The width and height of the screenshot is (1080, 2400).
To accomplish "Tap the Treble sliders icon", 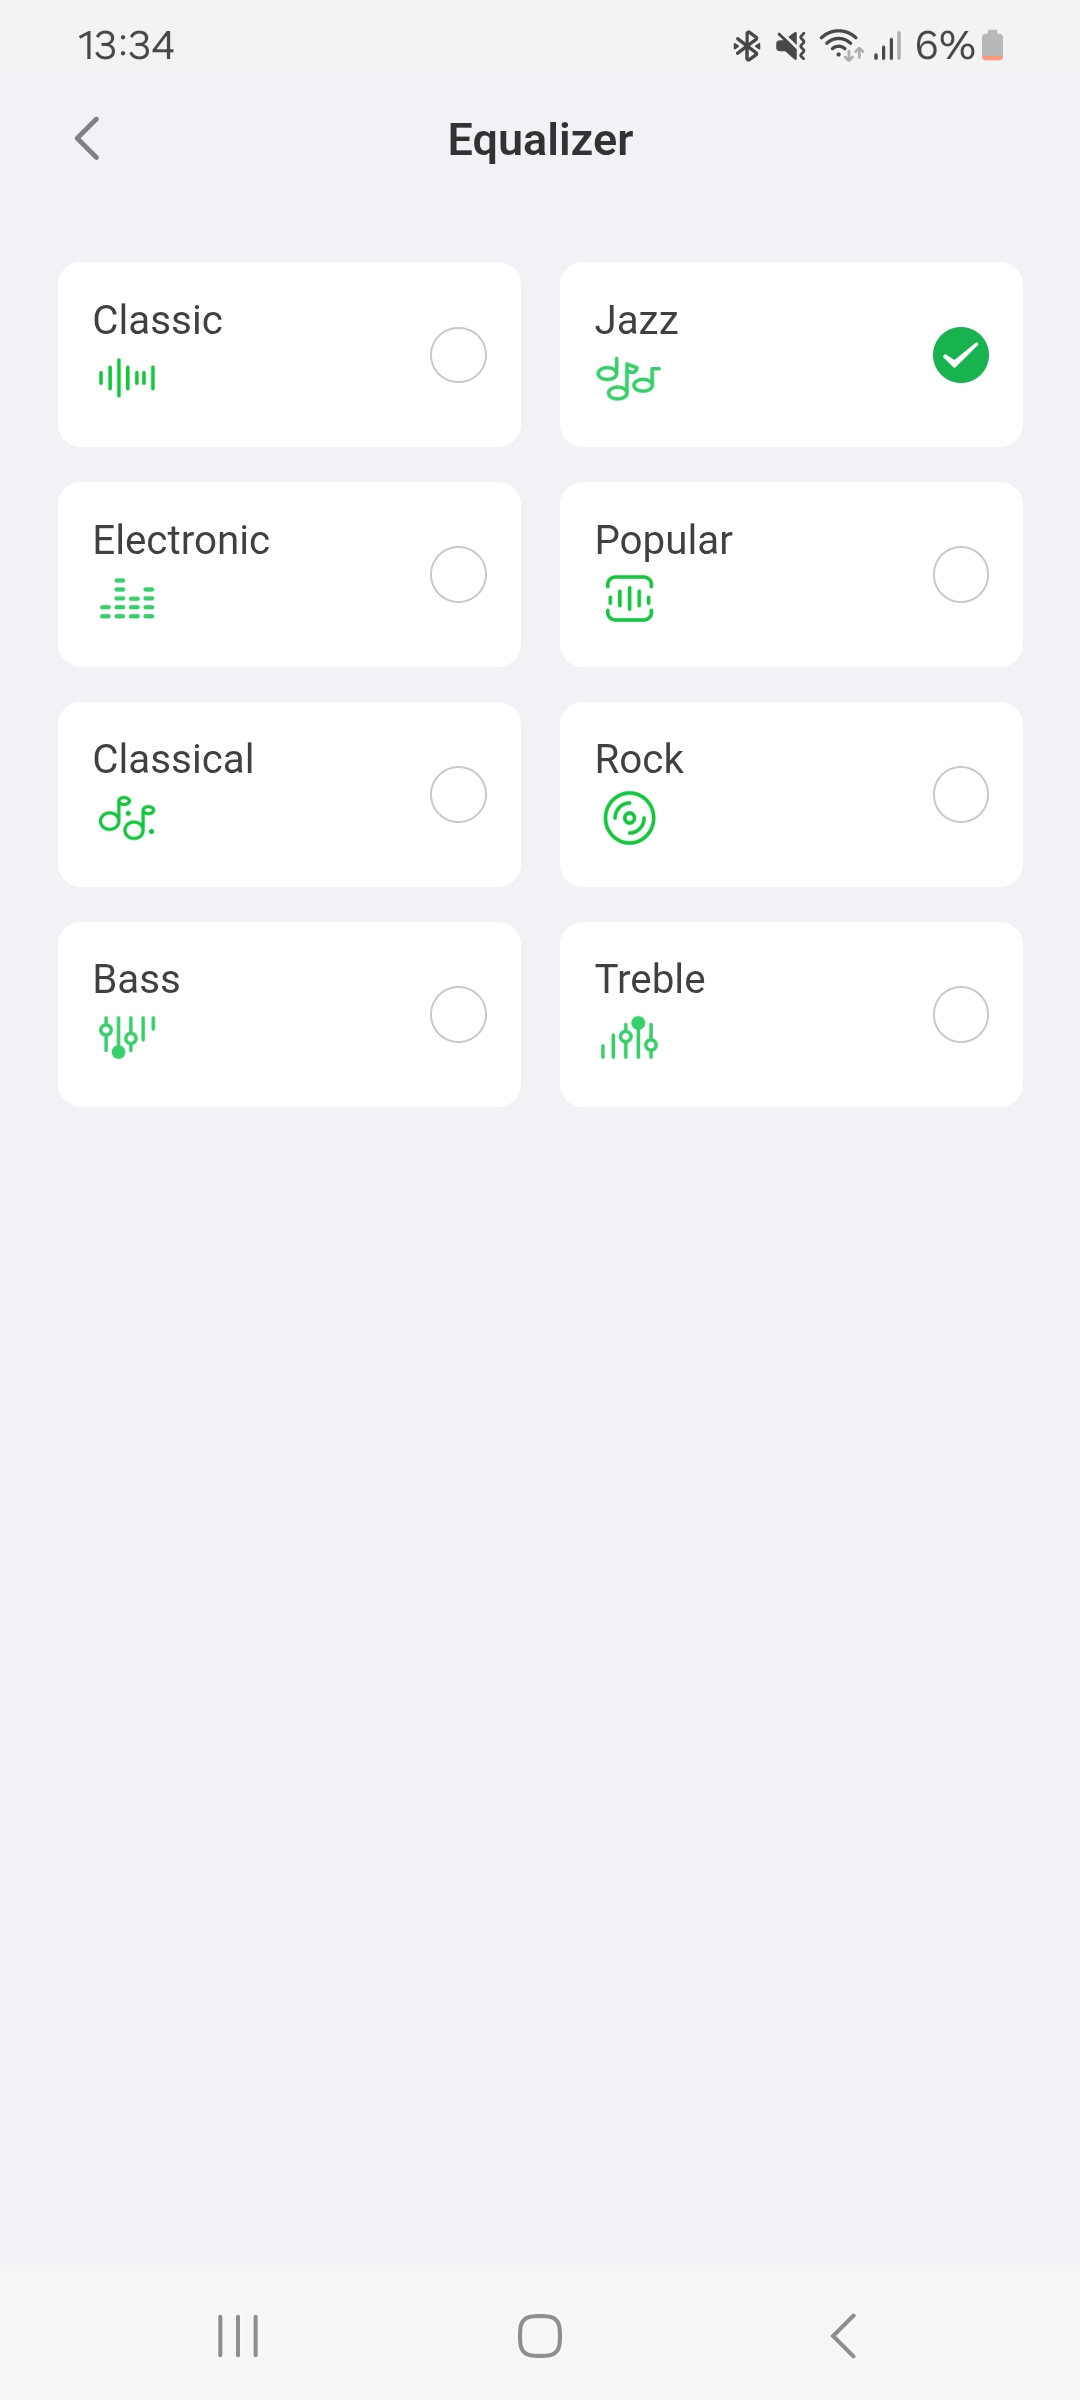I will (629, 1038).
